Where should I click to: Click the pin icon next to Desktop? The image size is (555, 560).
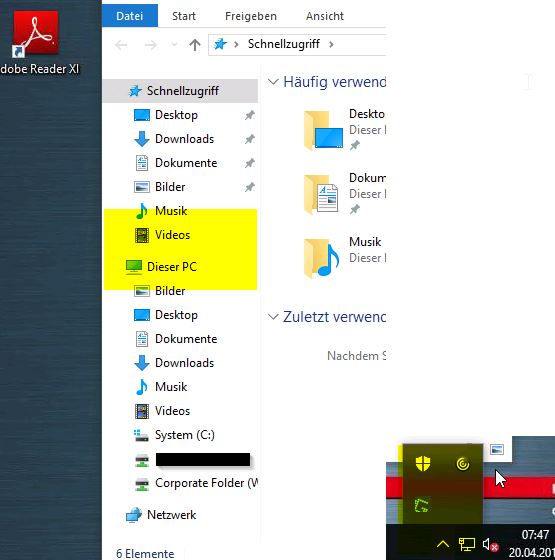[249, 115]
